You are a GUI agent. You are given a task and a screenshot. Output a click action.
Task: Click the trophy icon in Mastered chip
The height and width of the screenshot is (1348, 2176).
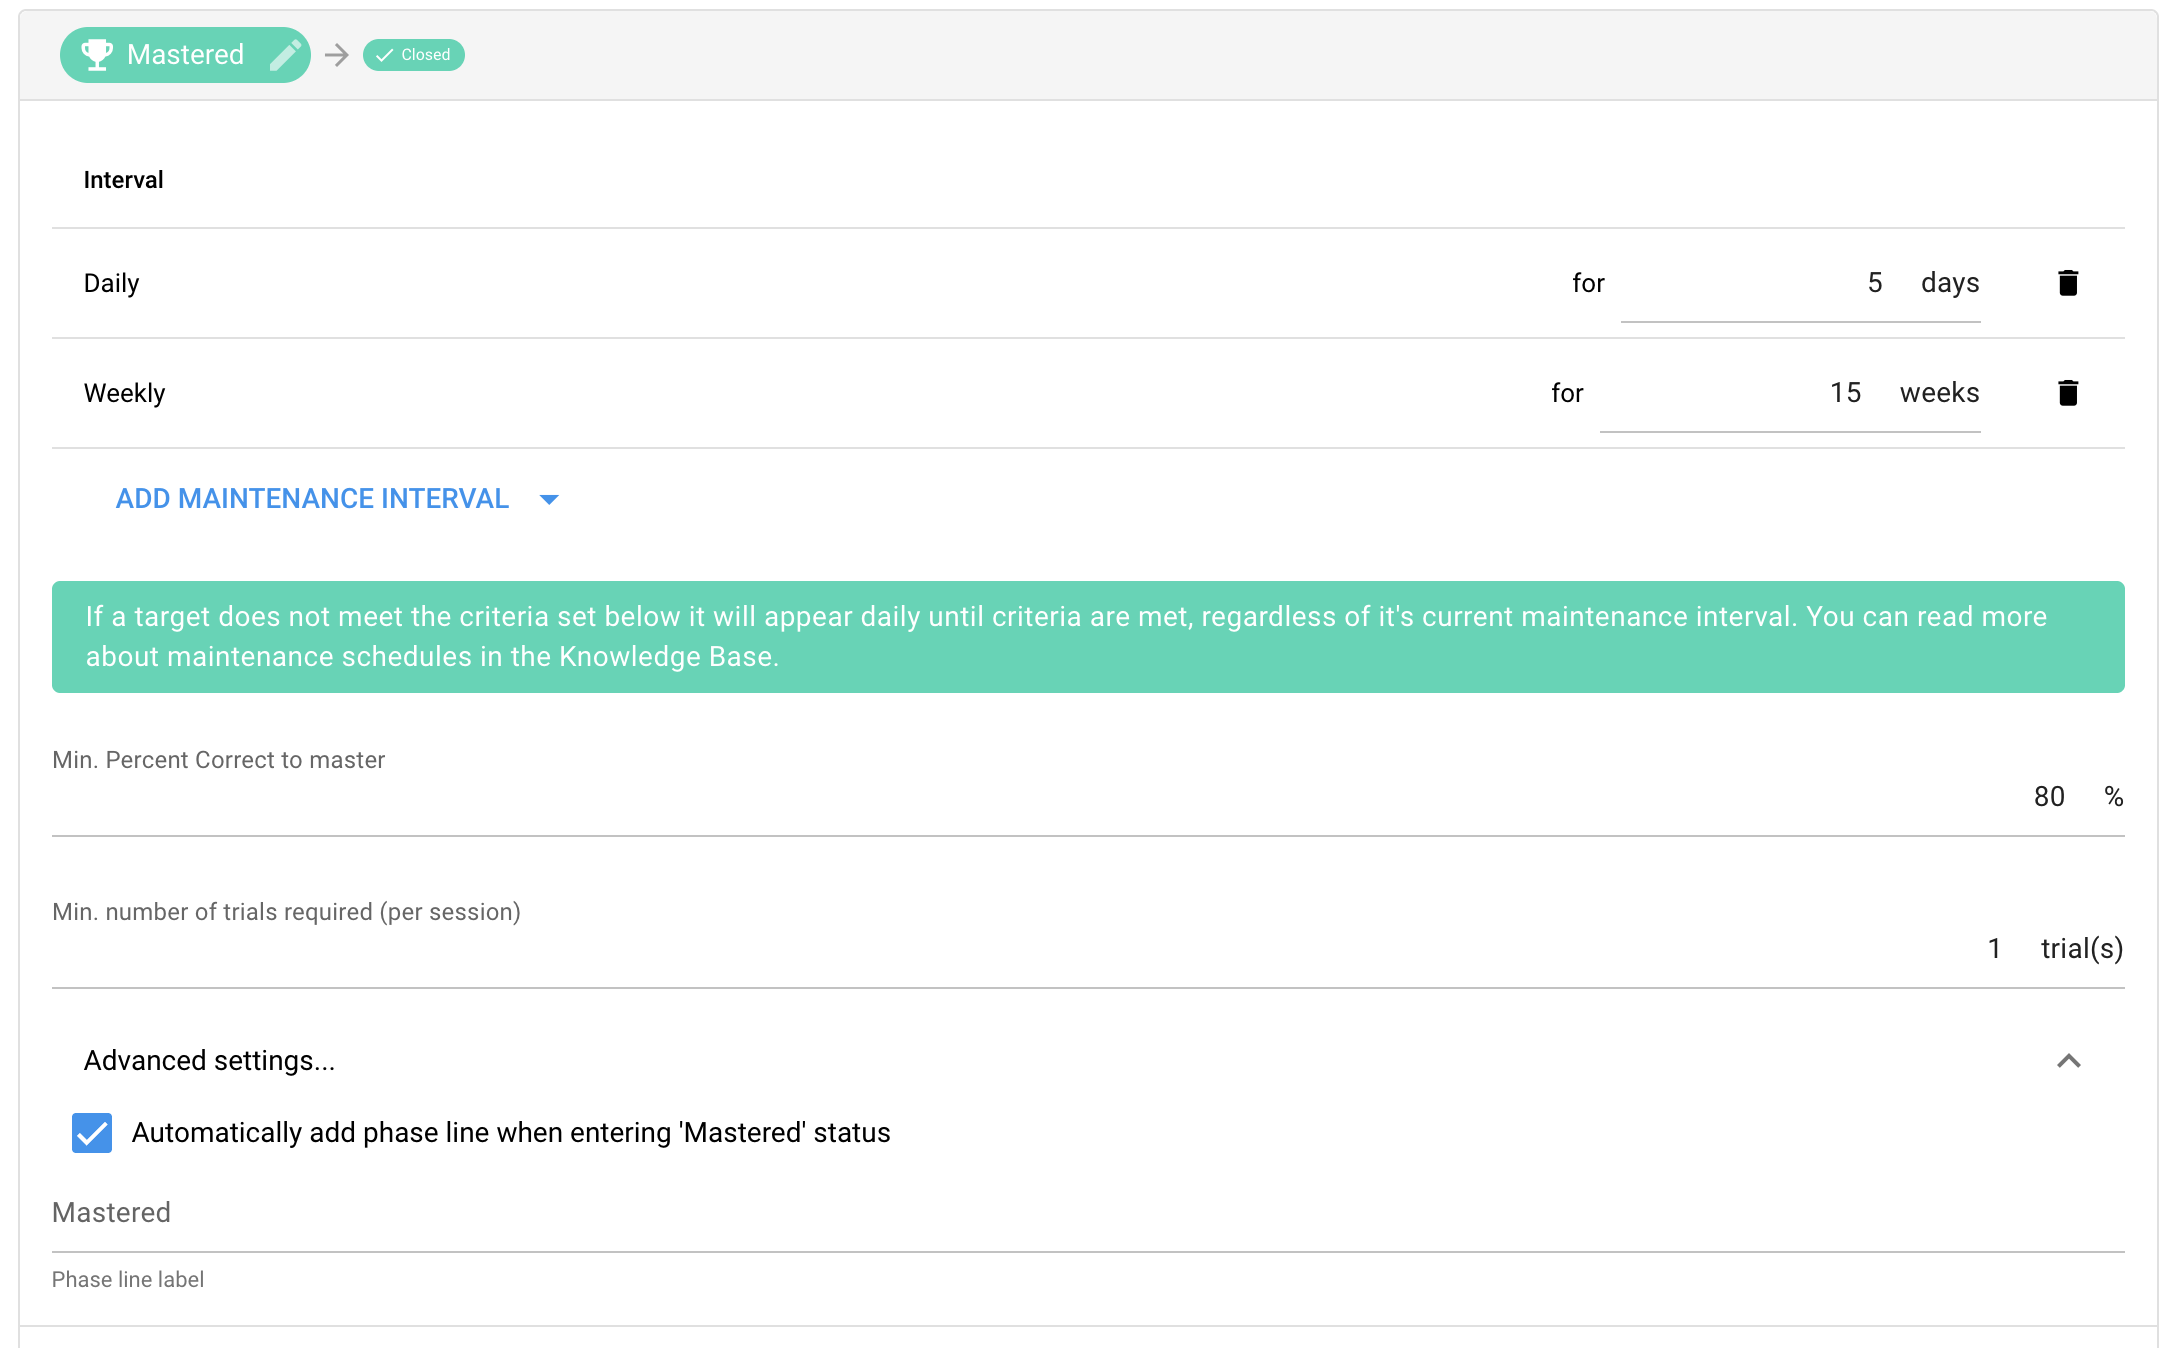click(x=97, y=54)
